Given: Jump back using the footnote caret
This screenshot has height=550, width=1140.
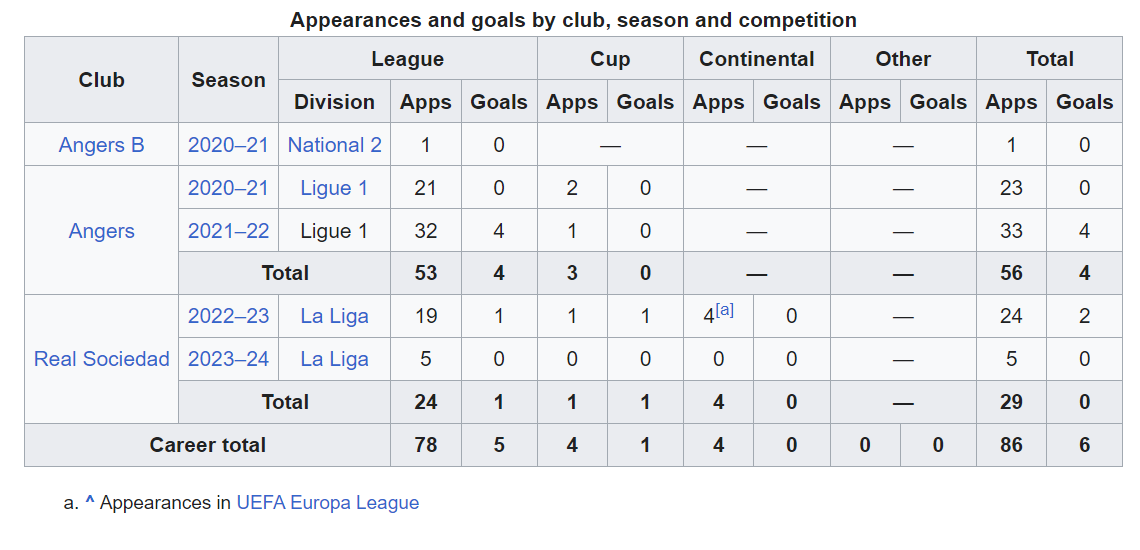Looking at the screenshot, I should point(90,502).
